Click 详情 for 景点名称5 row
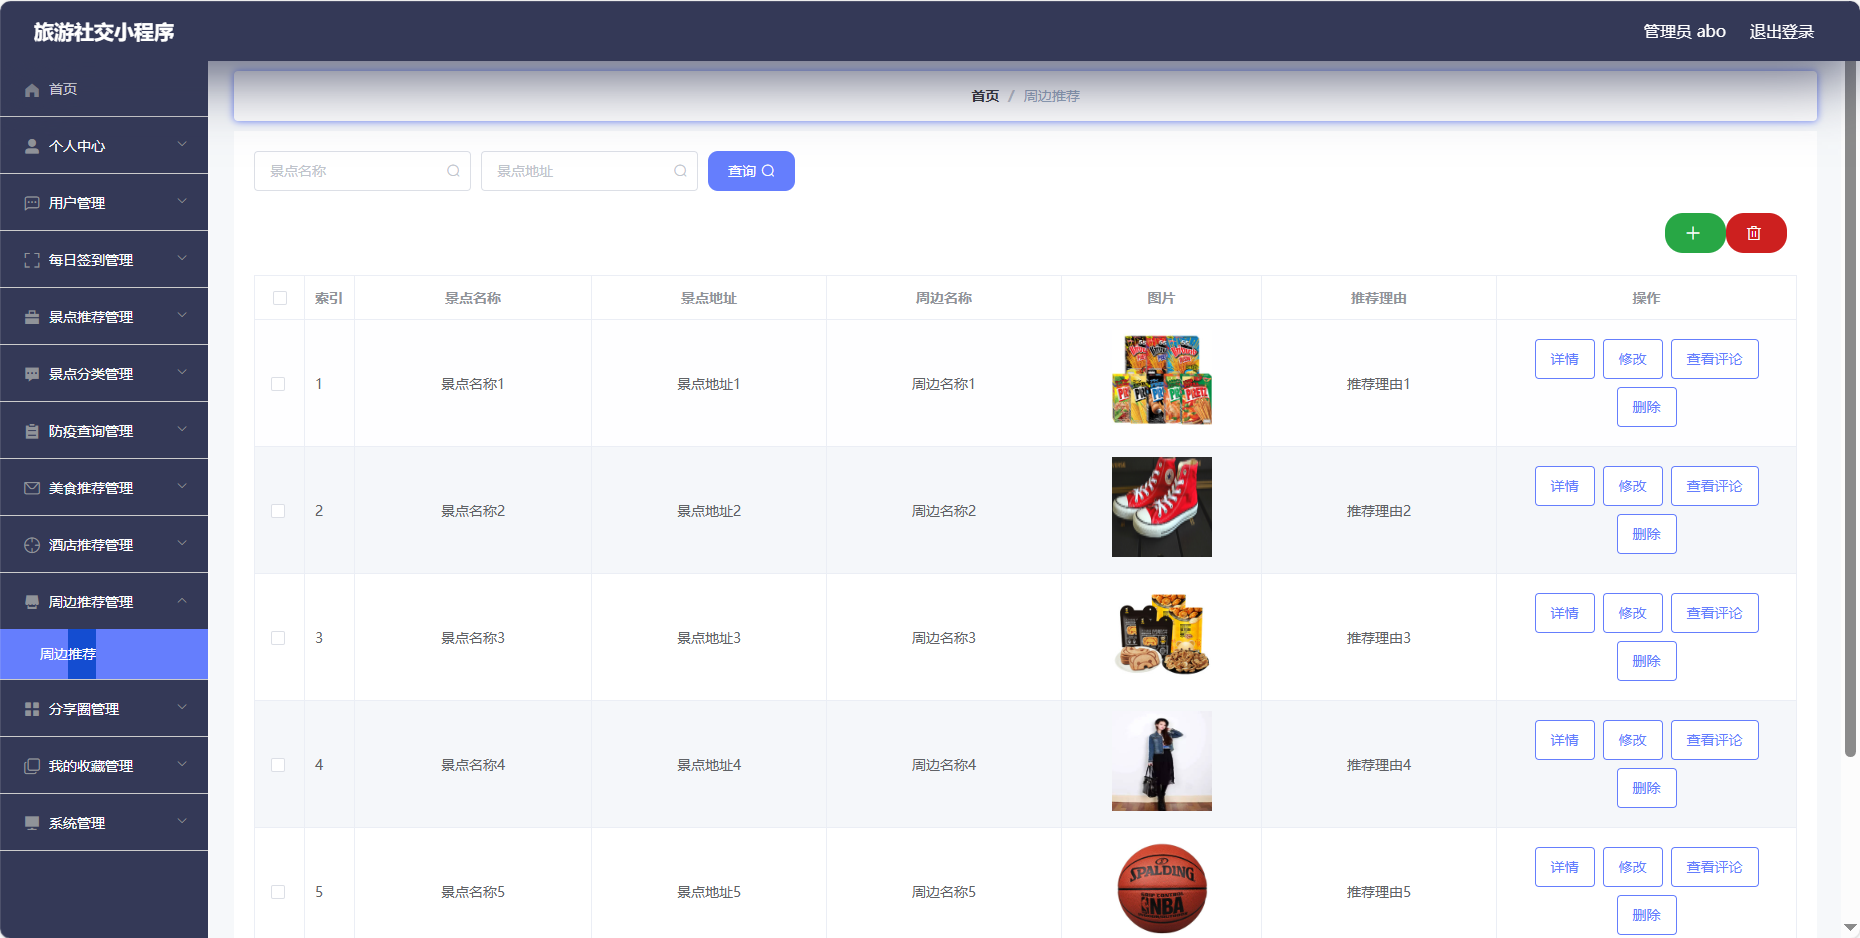 (x=1565, y=867)
